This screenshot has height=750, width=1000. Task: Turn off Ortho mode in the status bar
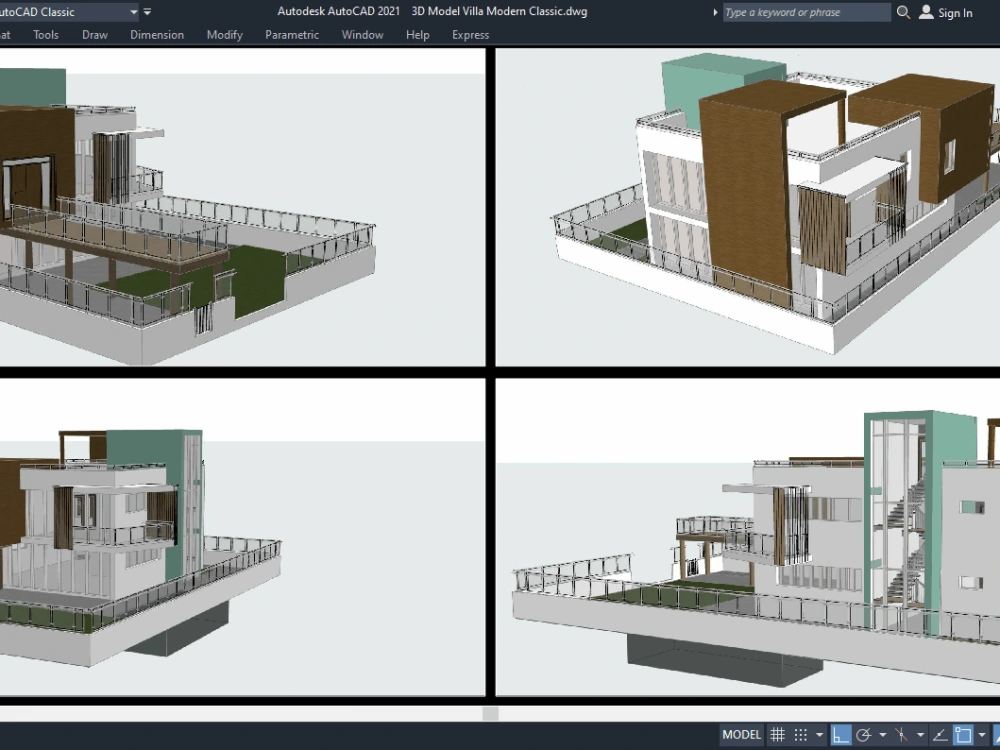click(x=839, y=735)
